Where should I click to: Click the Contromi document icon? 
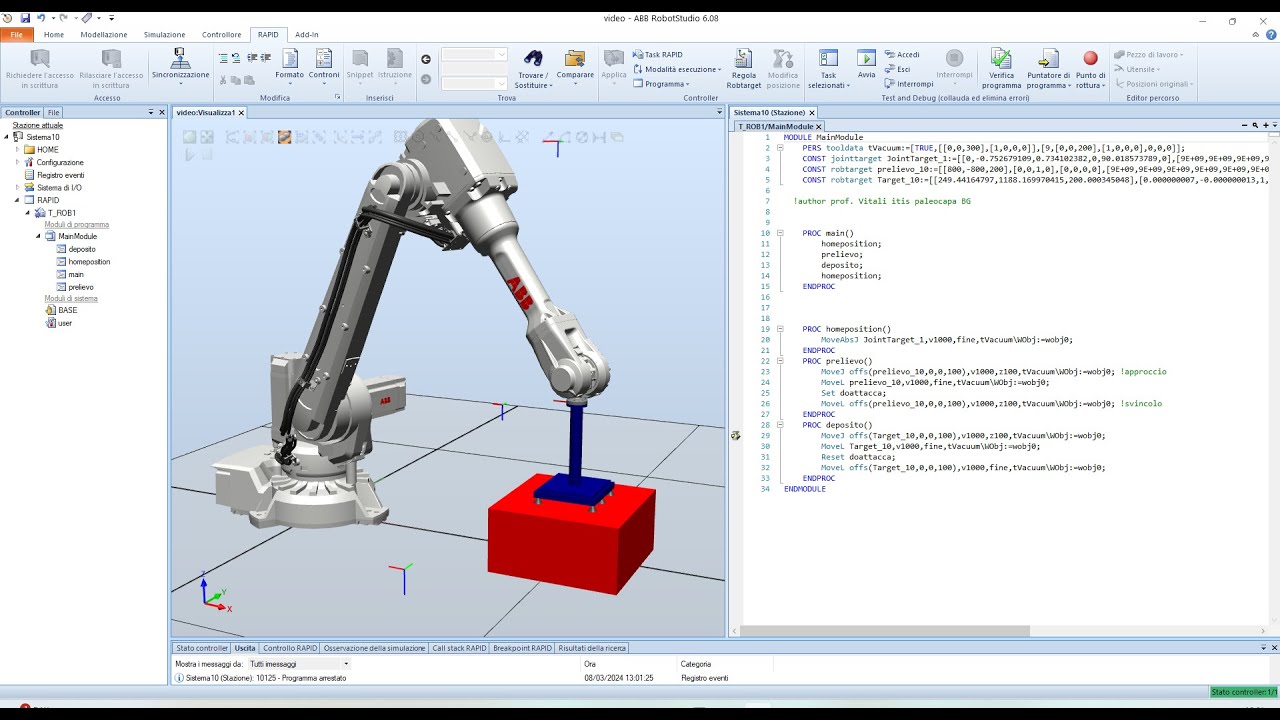[x=324, y=58]
